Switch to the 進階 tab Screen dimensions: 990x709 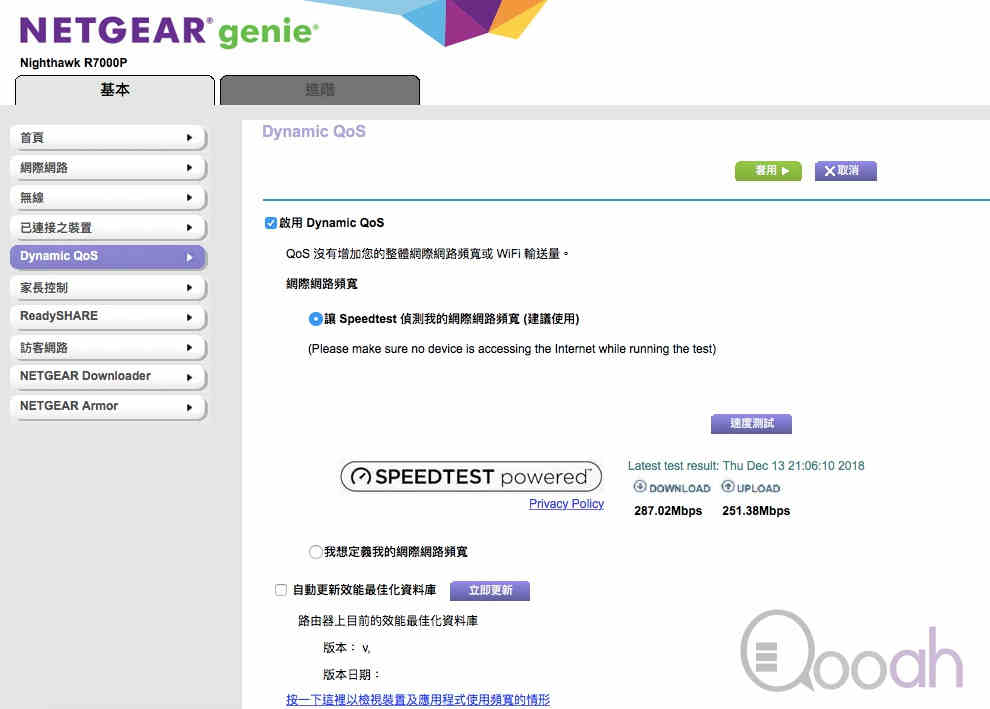[319, 90]
